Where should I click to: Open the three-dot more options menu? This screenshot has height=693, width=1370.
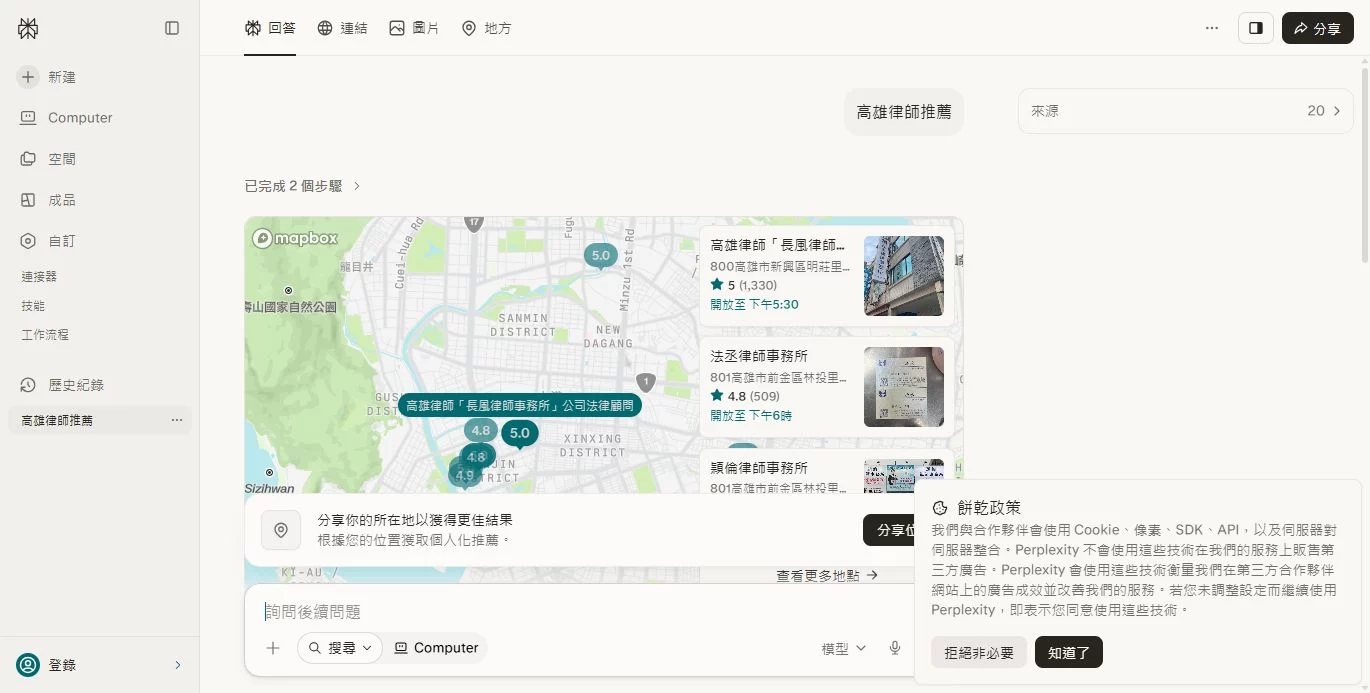pyautogui.click(x=1212, y=28)
